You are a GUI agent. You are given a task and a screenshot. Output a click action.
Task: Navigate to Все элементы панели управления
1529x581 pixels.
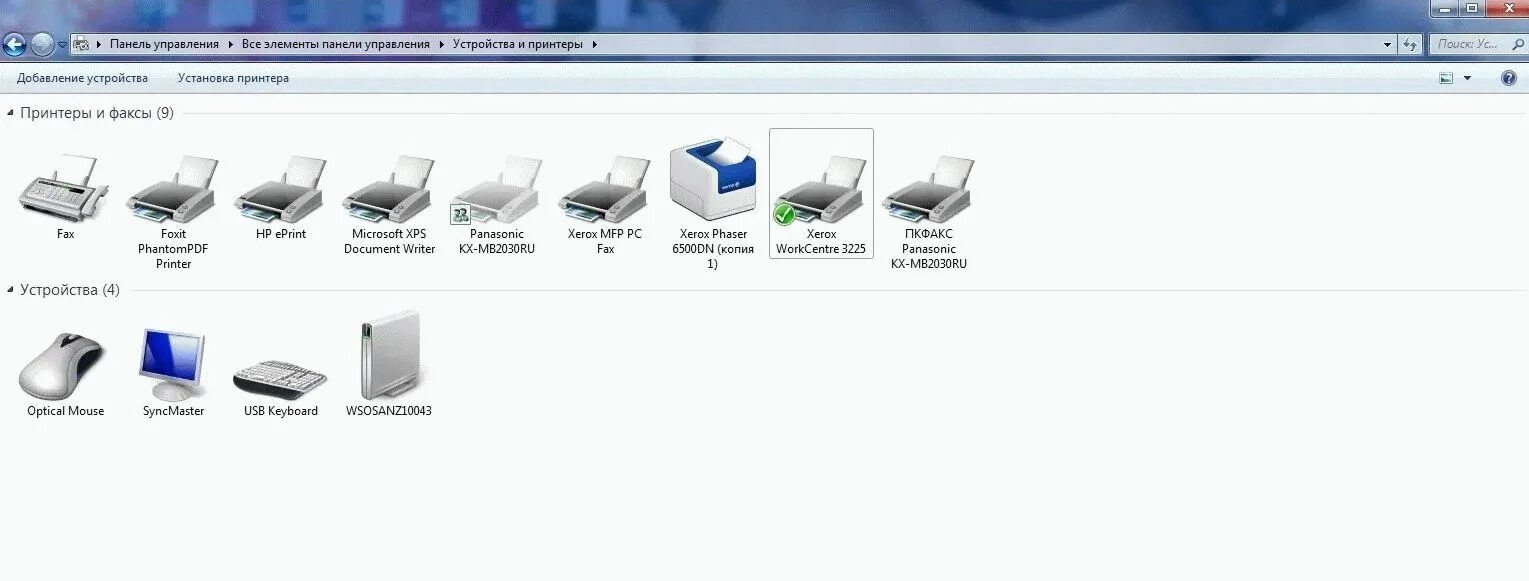click(336, 44)
